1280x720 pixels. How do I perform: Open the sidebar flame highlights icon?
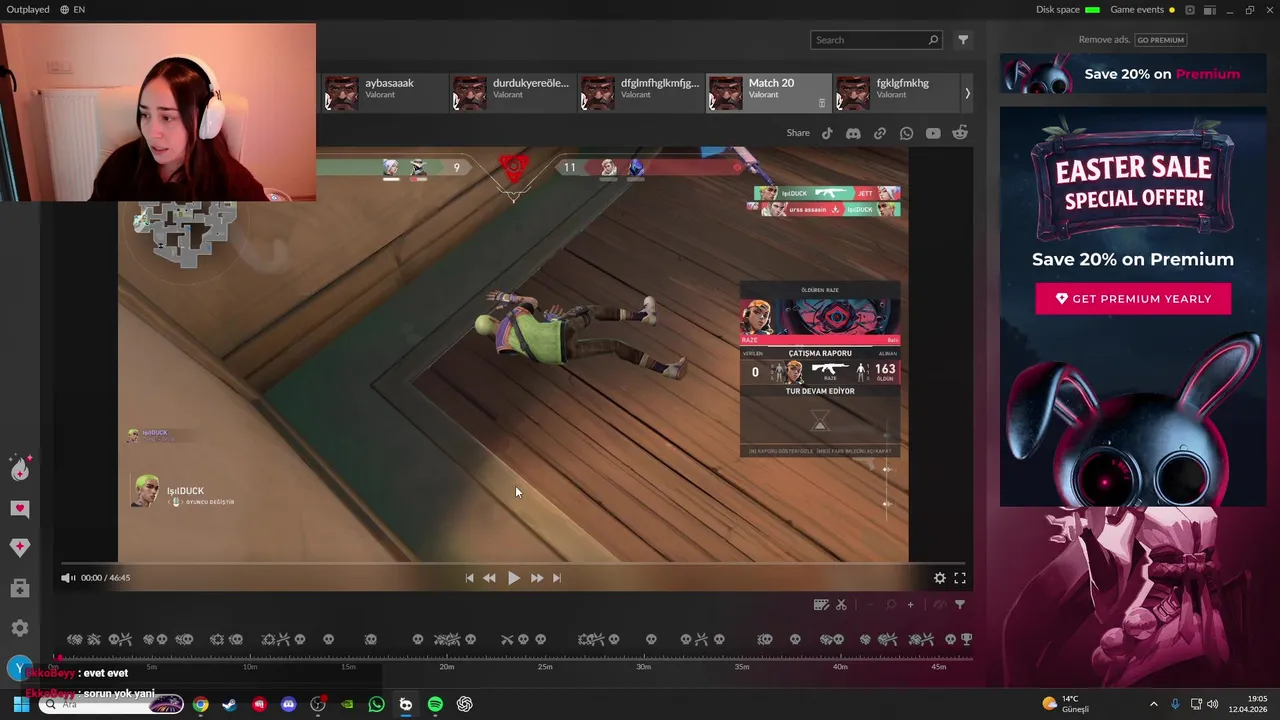tap(20, 468)
